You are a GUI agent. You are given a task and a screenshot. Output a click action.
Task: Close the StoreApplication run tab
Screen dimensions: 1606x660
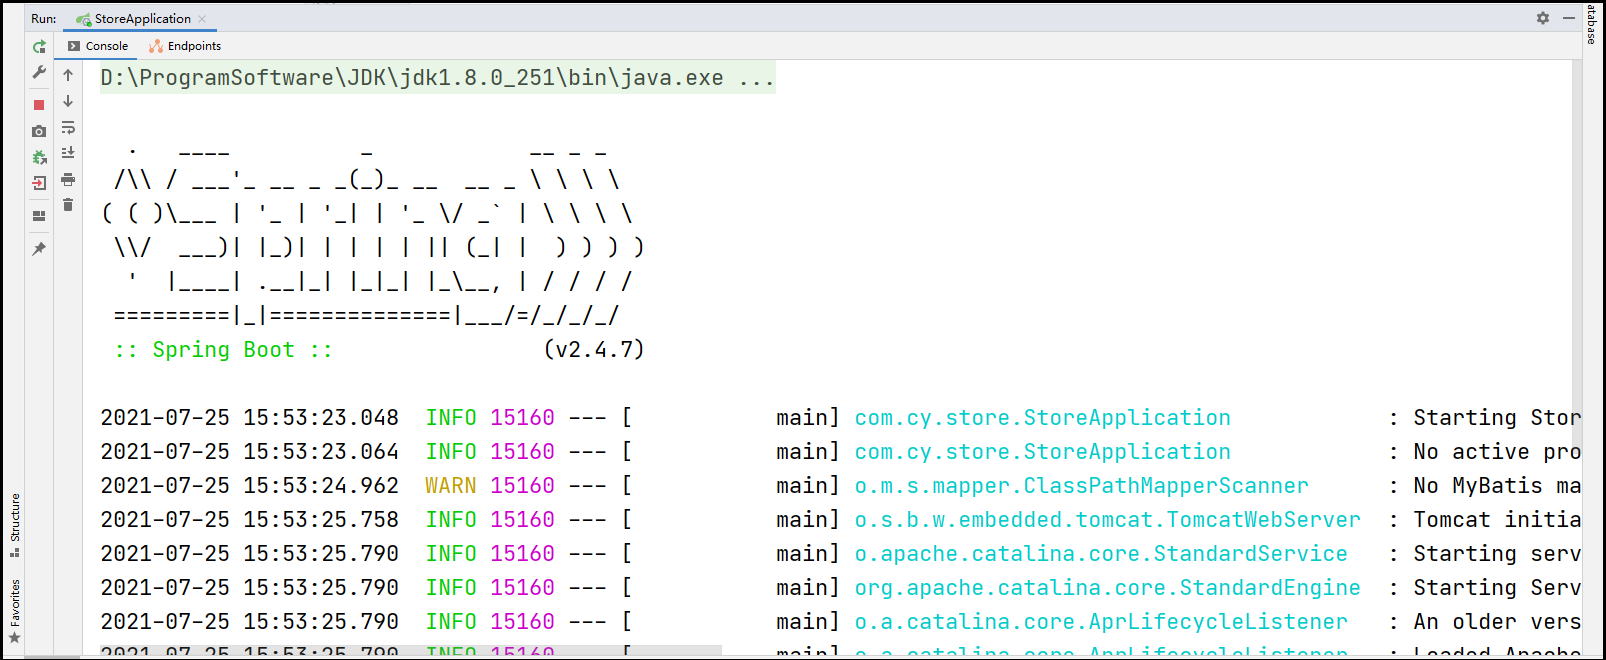click(x=202, y=19)
